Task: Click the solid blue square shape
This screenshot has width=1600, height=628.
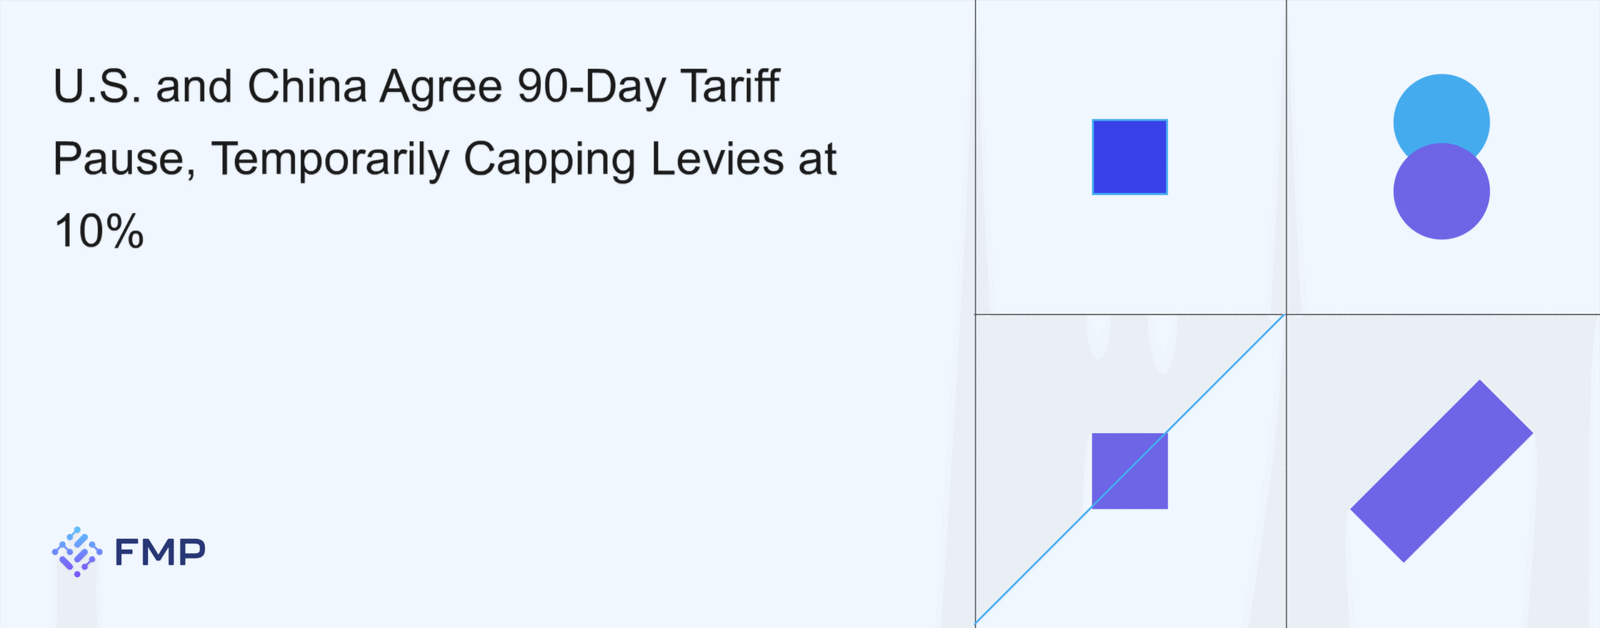Action: click(x=1130, y=157)
